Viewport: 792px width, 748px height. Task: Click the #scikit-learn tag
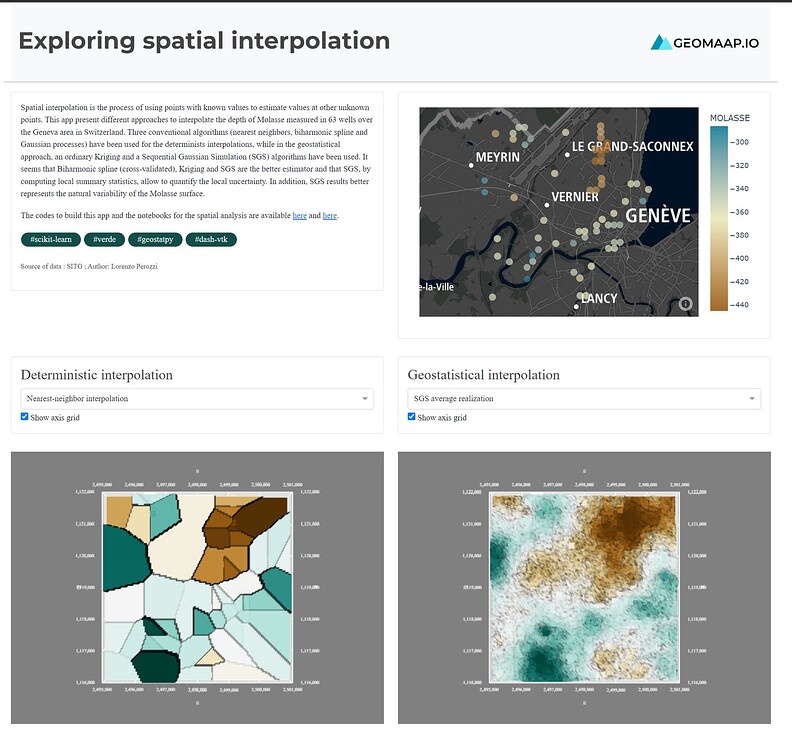click(x=51, y=239)
